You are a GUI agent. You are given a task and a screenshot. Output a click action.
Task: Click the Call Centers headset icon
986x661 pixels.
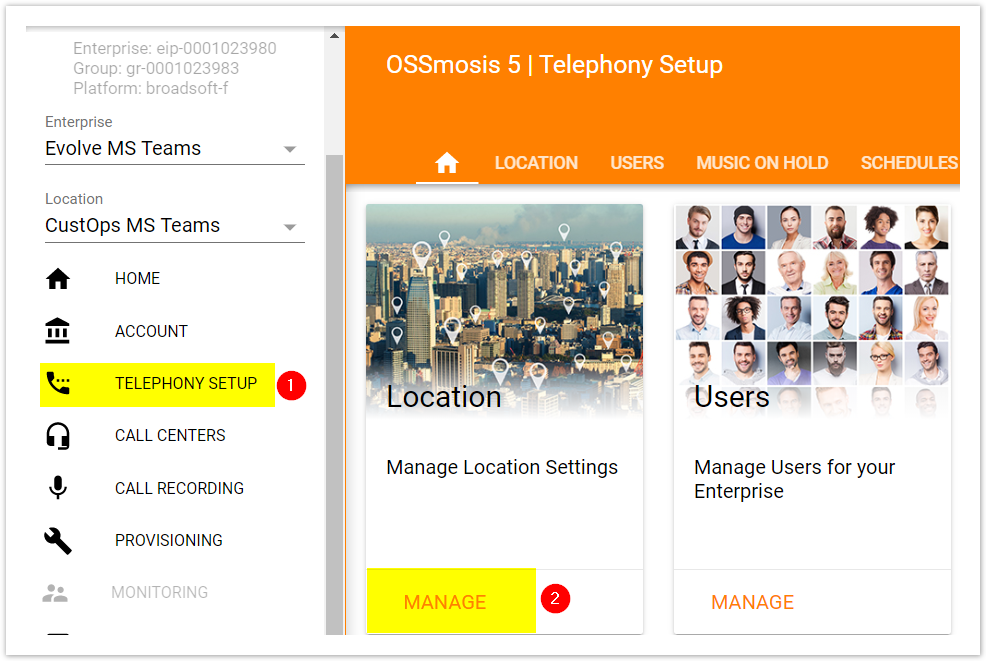pyautogui.click(x=58, y=436)
